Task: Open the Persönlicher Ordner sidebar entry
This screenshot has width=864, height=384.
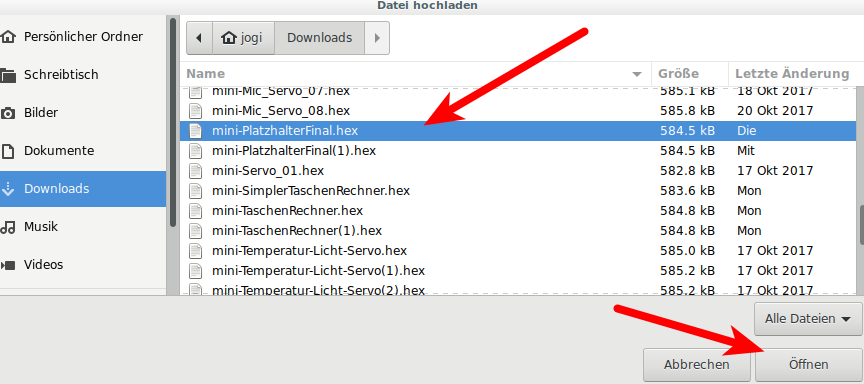Action: point(83,37)
